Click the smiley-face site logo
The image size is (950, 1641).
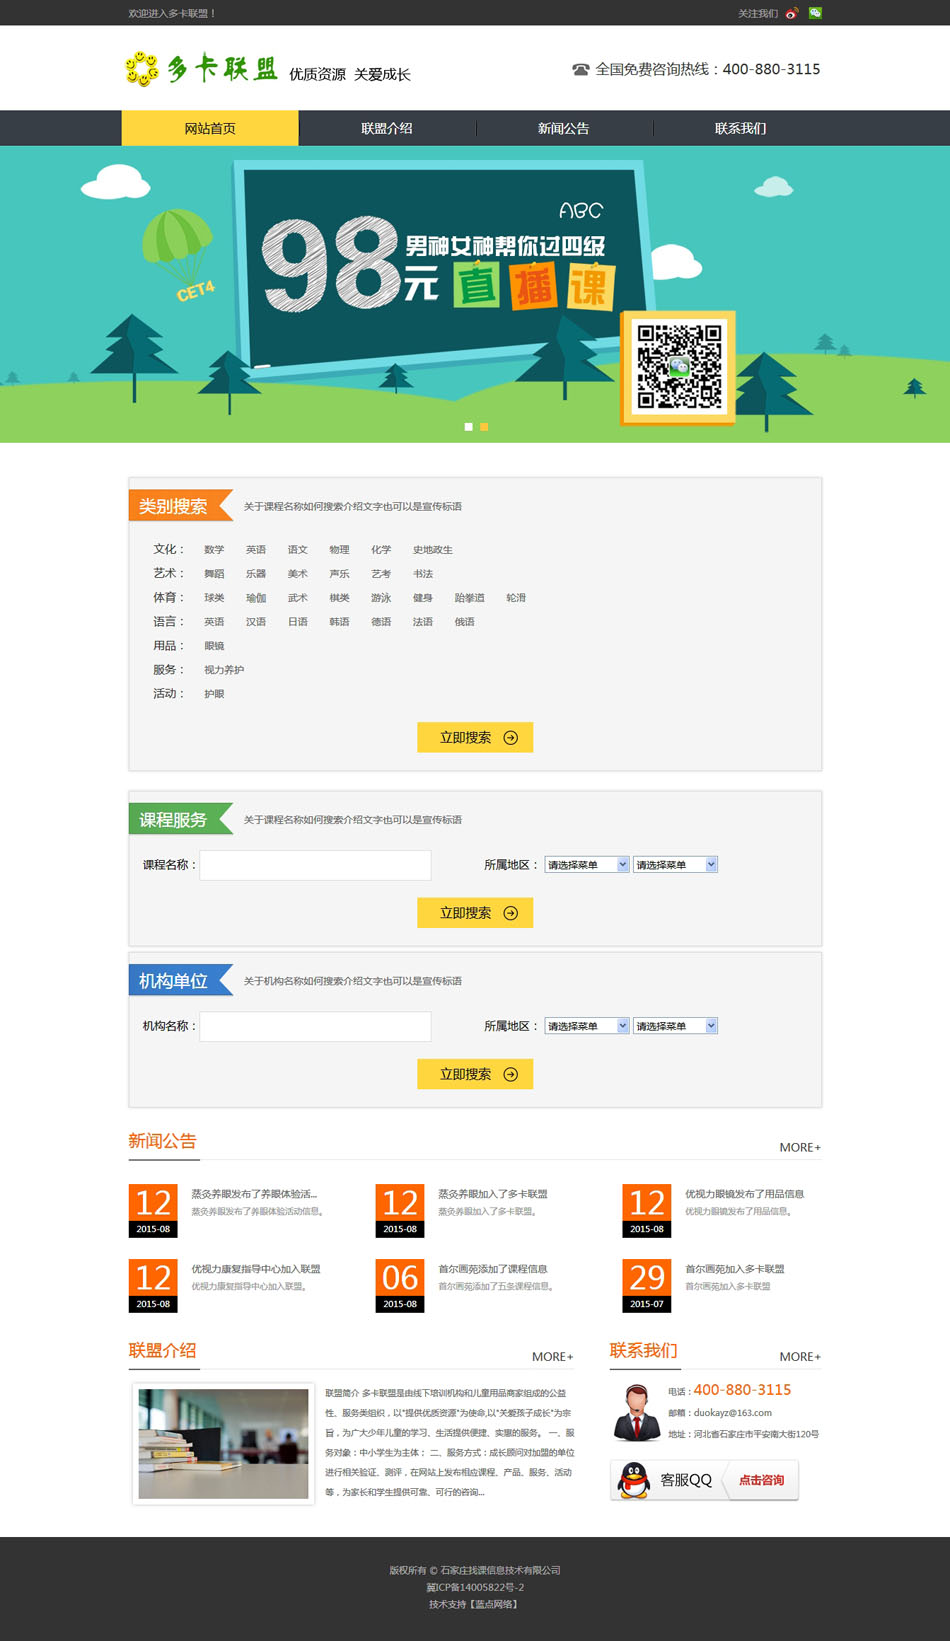pyautogui.click(x=142, y=69)
